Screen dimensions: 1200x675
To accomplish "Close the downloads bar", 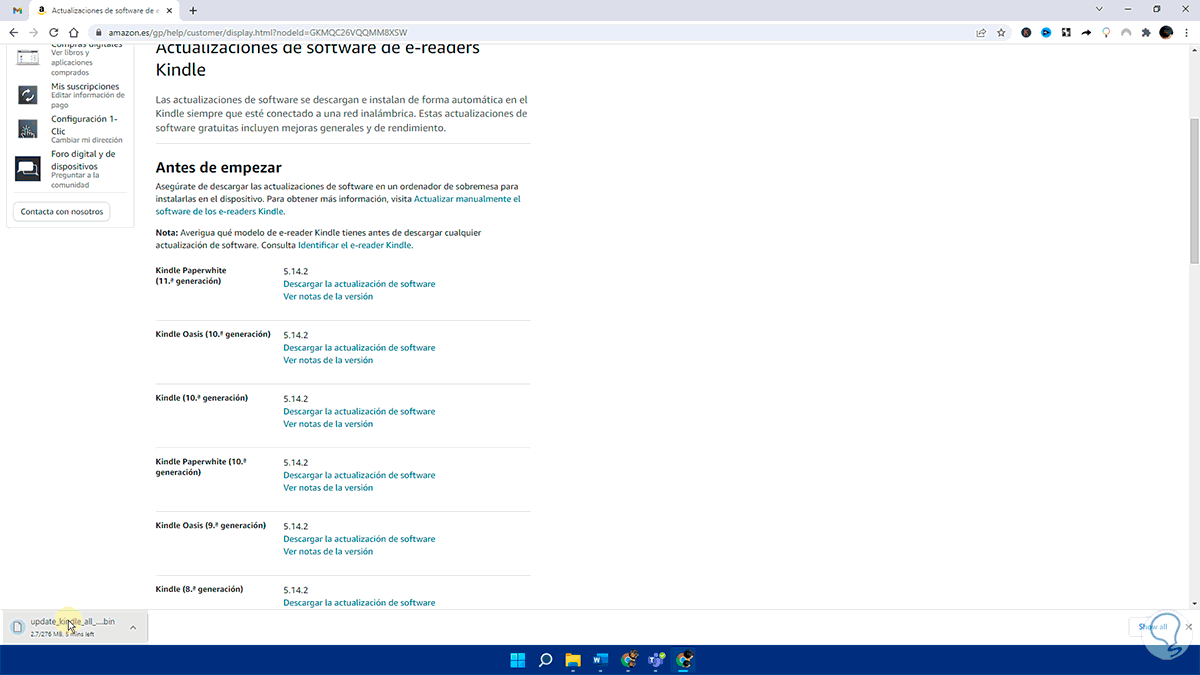I will click(x=1188, y=627).
